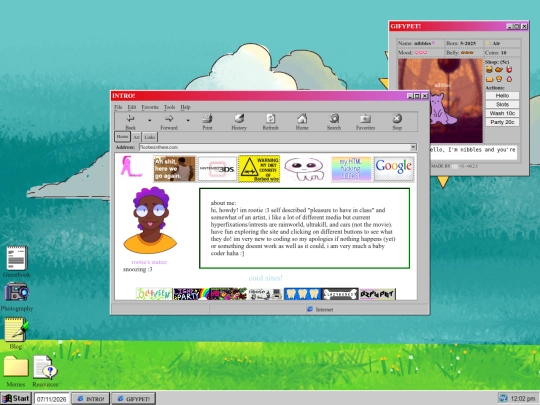Screen dimensions: 540x405
Task: Click the INTRO! taskbar button
Action: tap(91, 399)
